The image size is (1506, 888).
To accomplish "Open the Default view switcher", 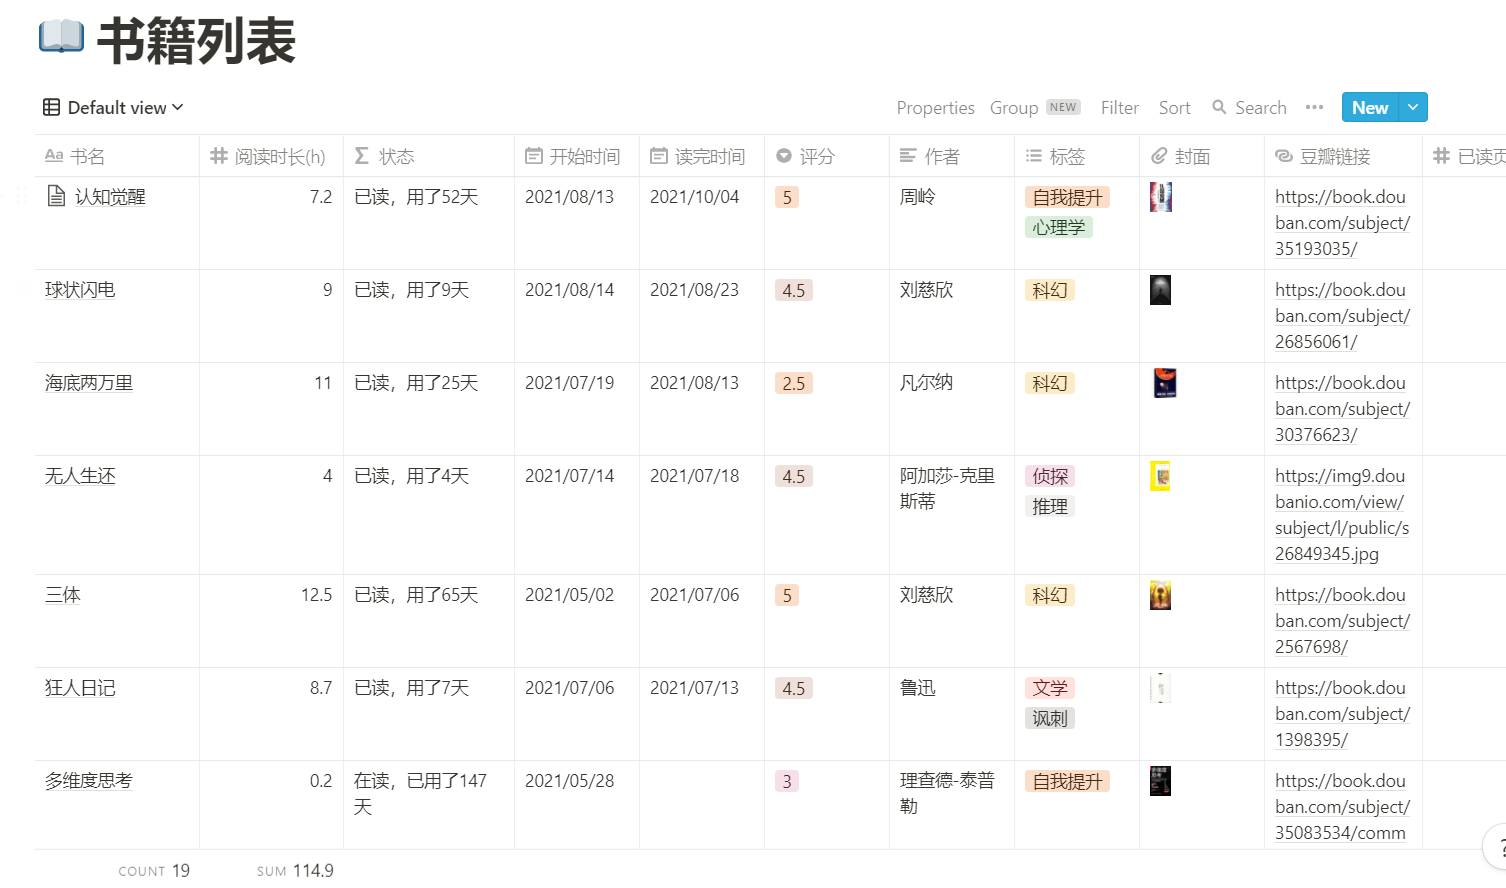I will [x=113, y=107].
